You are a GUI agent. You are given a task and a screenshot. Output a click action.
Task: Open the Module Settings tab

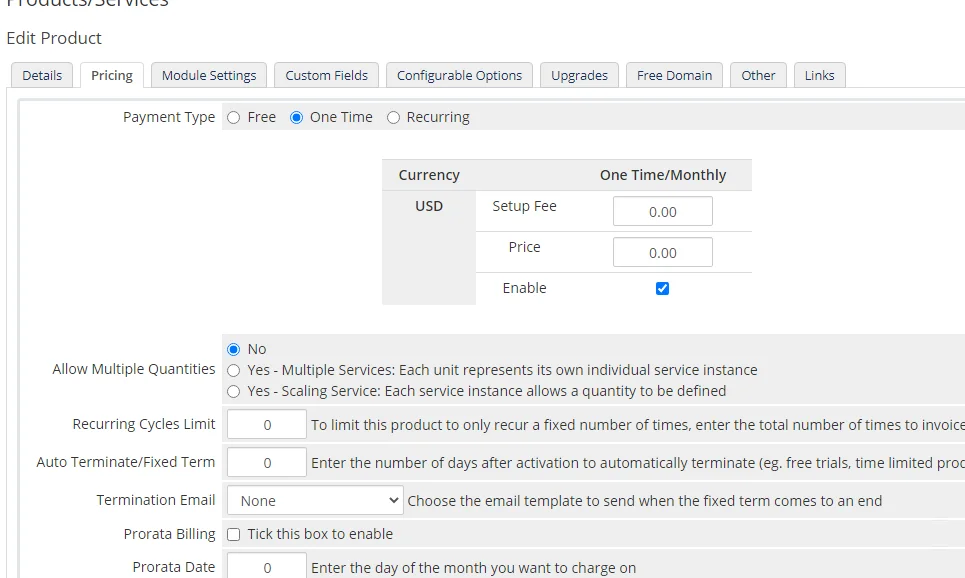209,75
